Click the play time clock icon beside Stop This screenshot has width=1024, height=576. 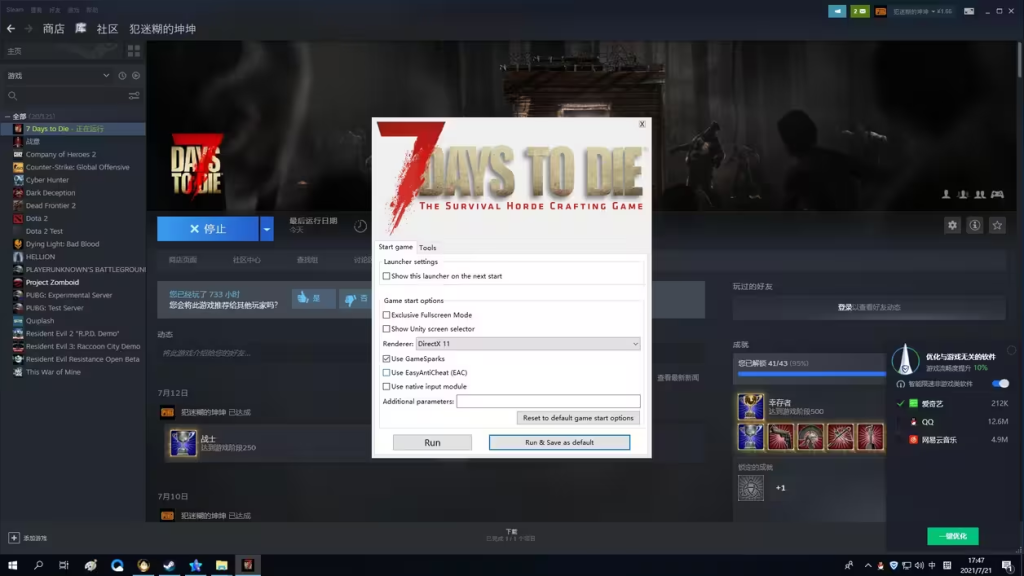coord(360,226)
